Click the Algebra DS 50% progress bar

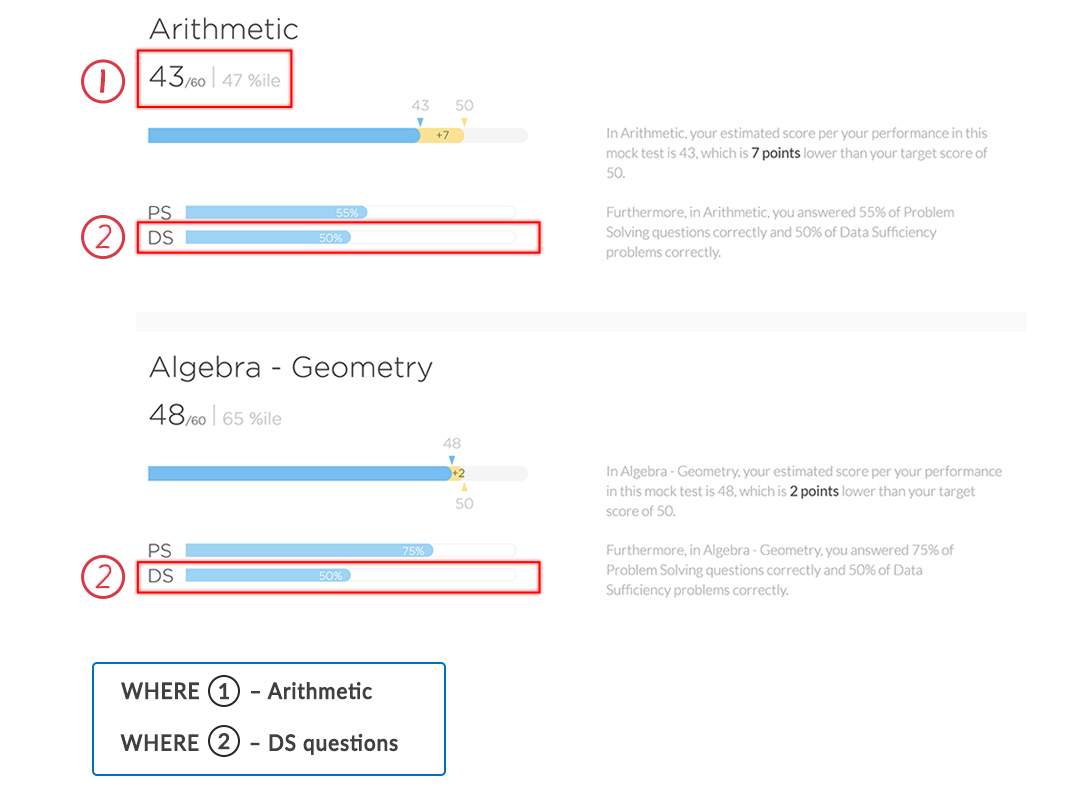click(351, 575)
